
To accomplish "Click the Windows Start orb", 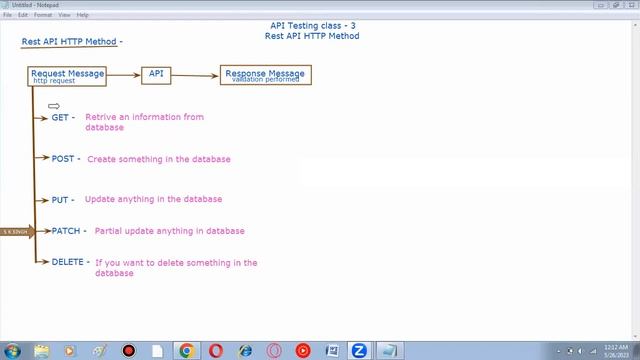I will pyautogui.click(x=12, y=351).
